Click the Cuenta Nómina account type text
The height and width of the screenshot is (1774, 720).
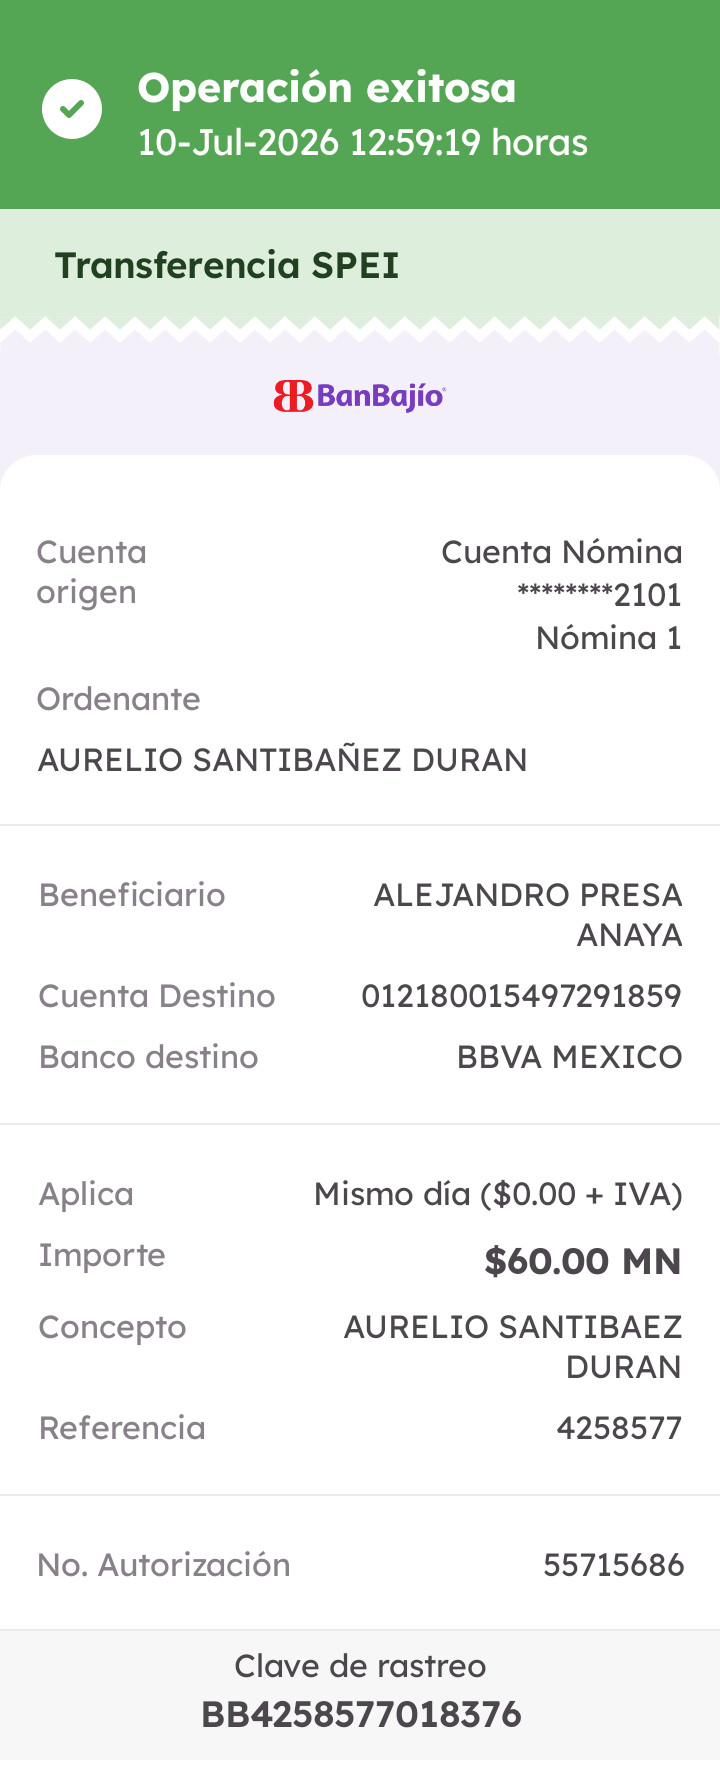(x=562, y=552)
